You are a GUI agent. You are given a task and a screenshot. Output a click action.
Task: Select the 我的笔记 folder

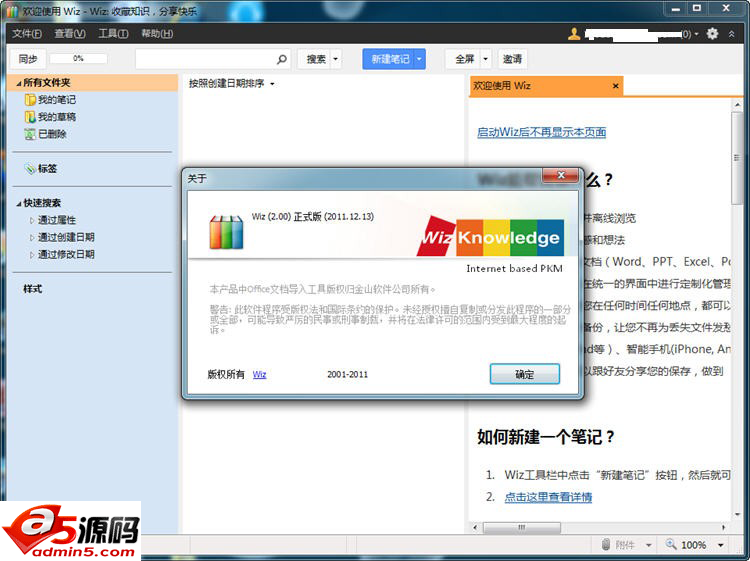(x=56, y=99)
